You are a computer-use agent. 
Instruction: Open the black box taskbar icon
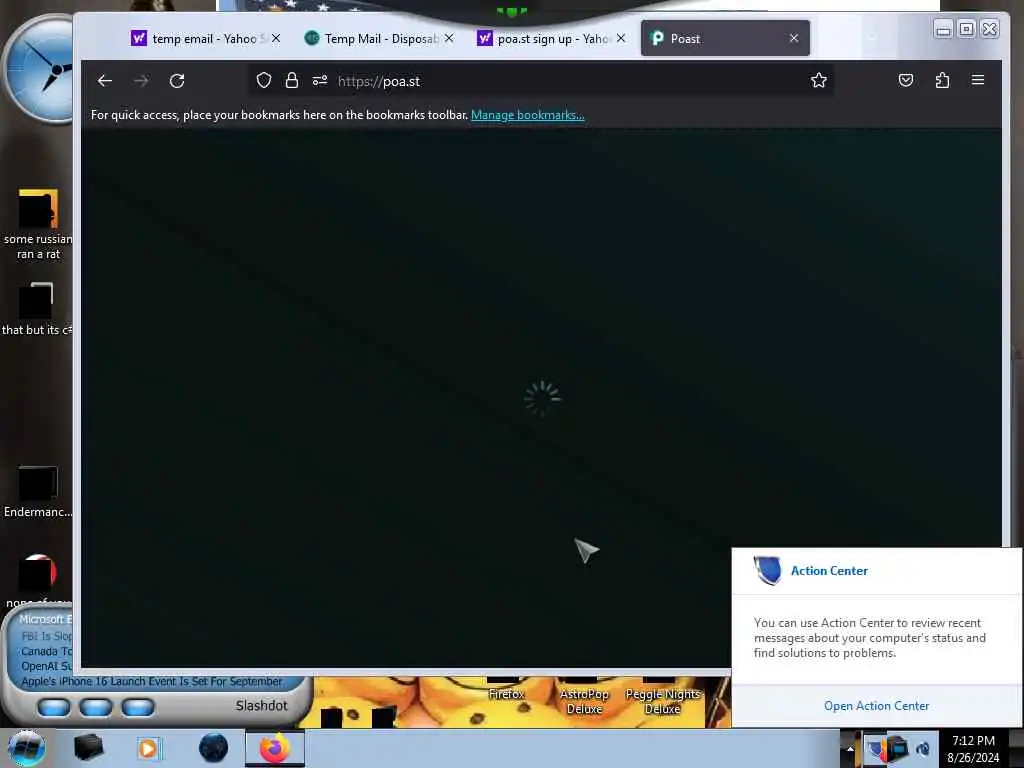click(x=88, y=748)
